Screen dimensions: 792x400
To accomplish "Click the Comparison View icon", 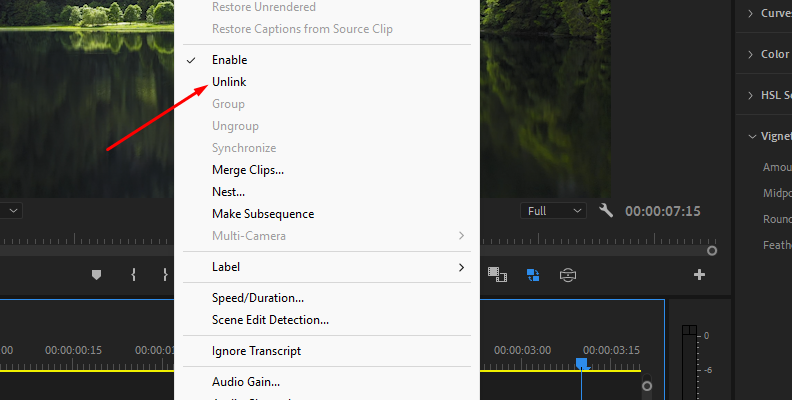I will [x=568, y=274].
